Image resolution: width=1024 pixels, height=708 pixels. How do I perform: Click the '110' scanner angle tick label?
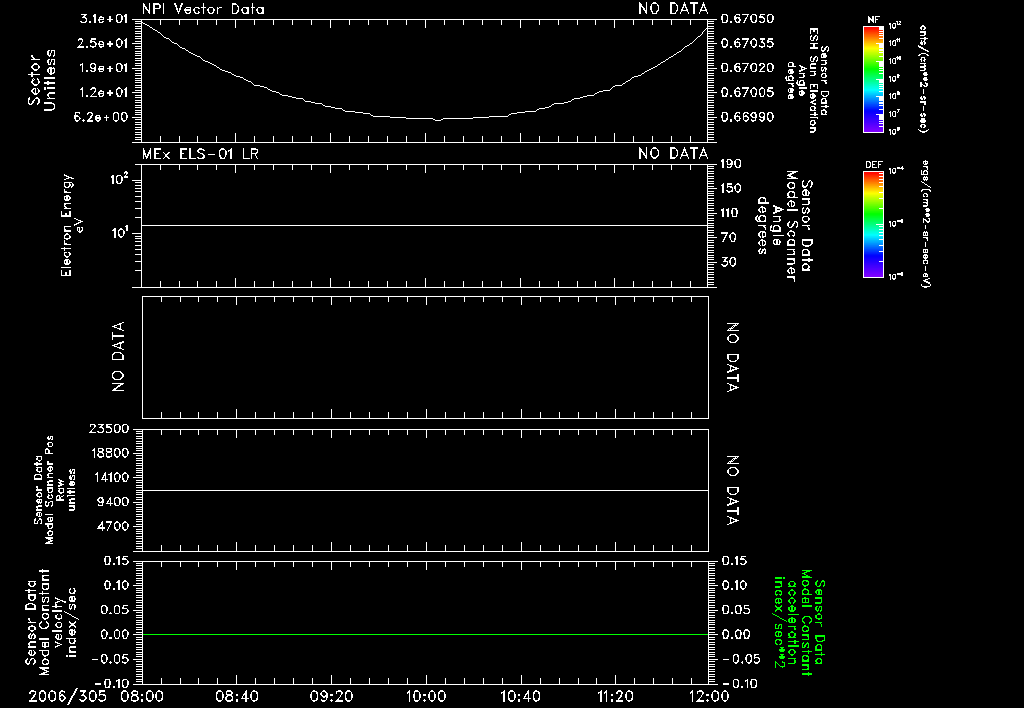pos(731,213)
